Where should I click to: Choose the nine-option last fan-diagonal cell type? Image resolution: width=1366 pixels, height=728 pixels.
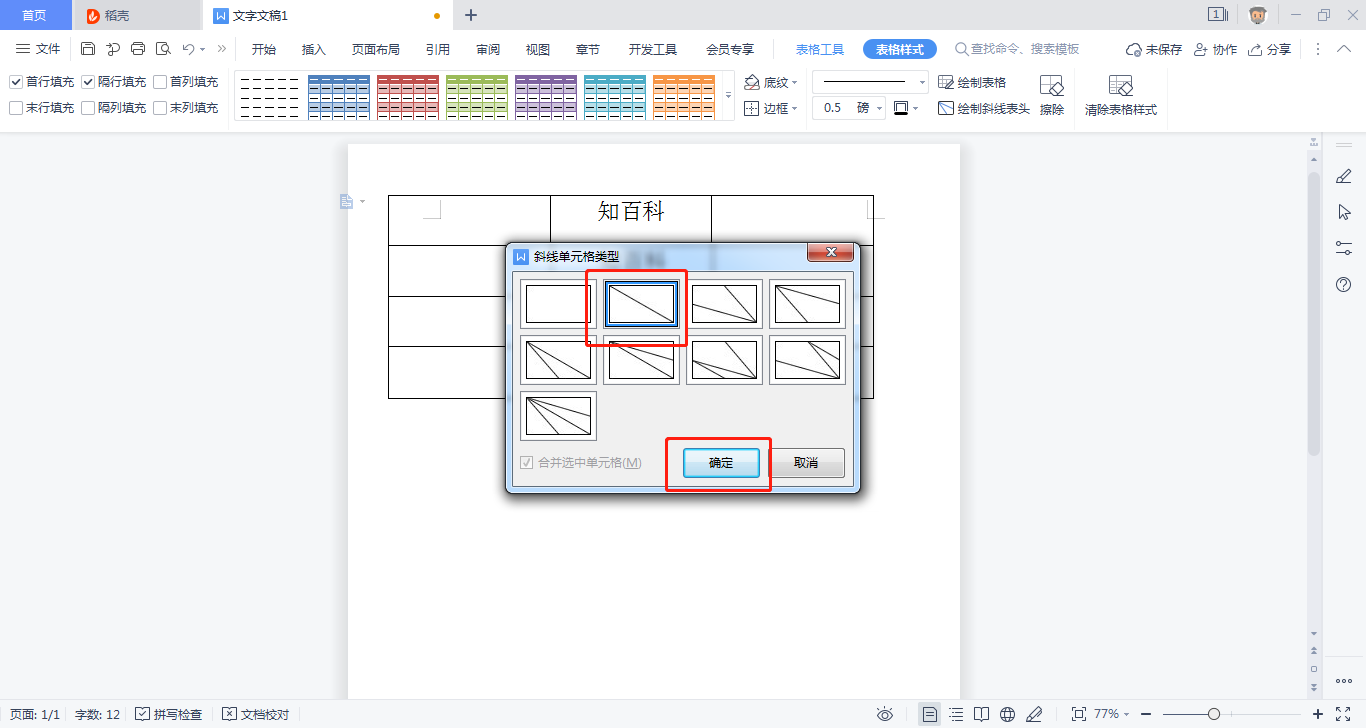[558, 416]
